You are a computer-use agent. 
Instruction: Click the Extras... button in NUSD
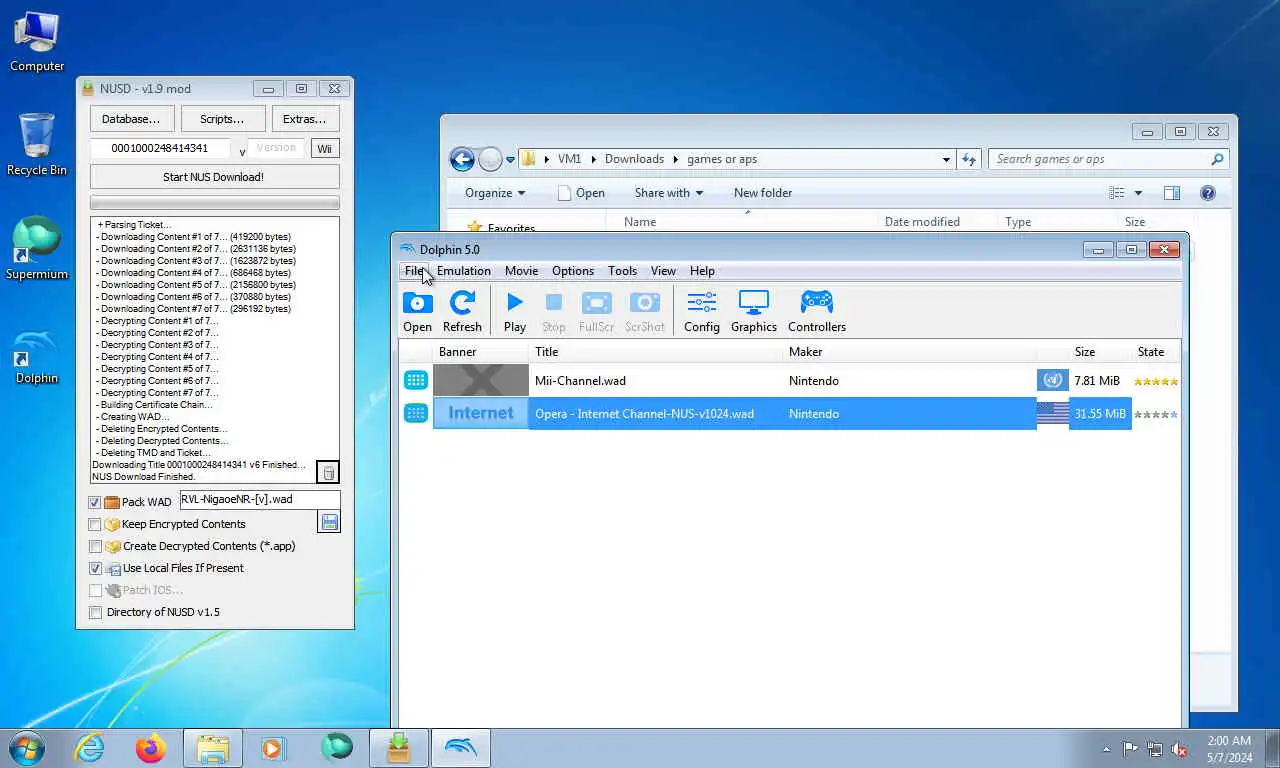[305, 119]
